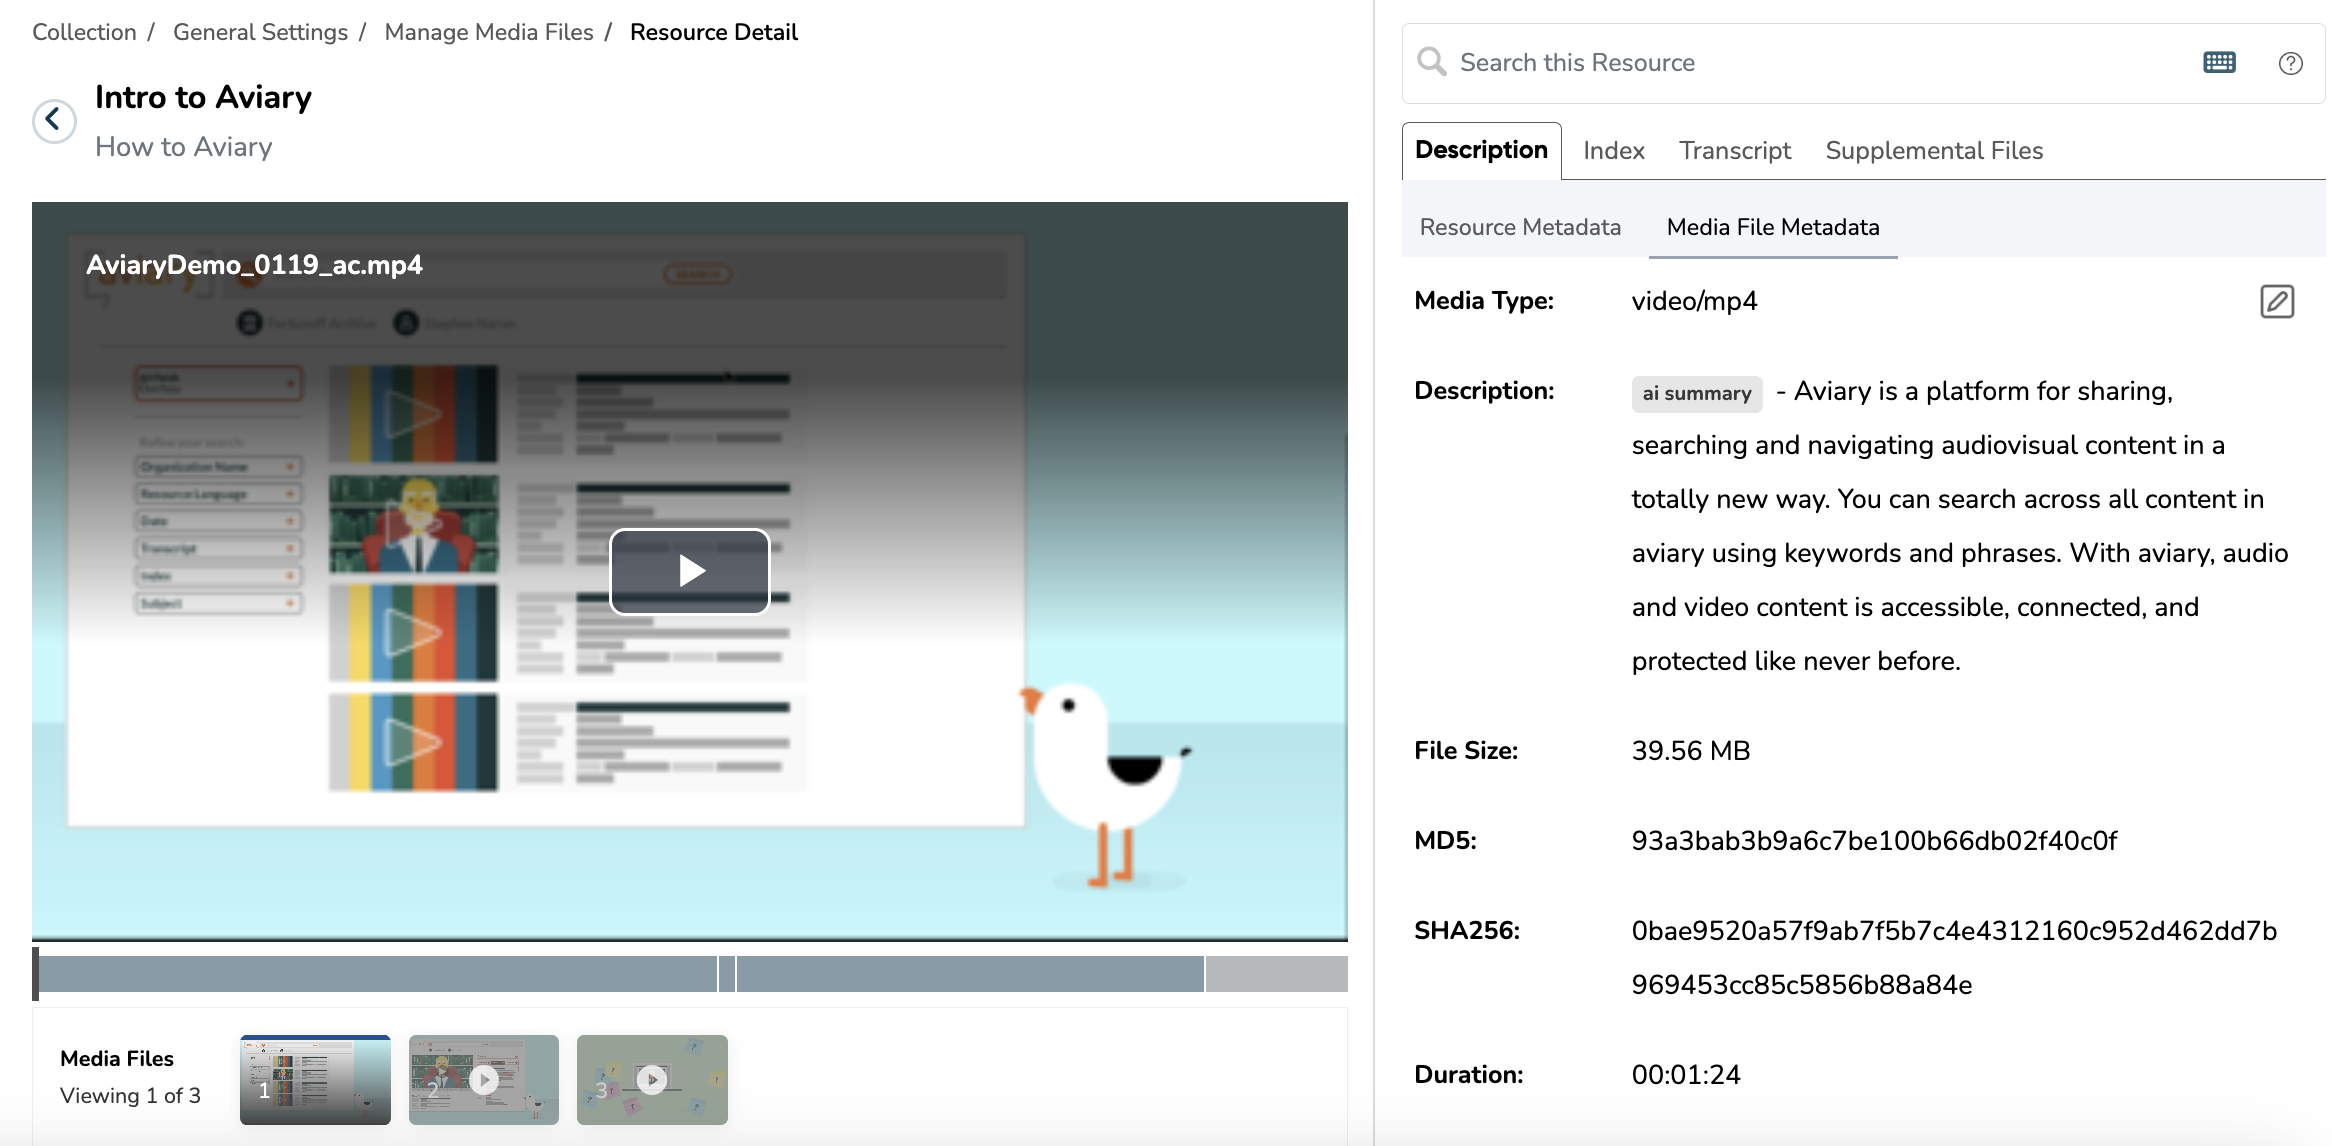
Task: Click the search magnifier icon
Action: pyautogui.click(x=1432, y=62)
